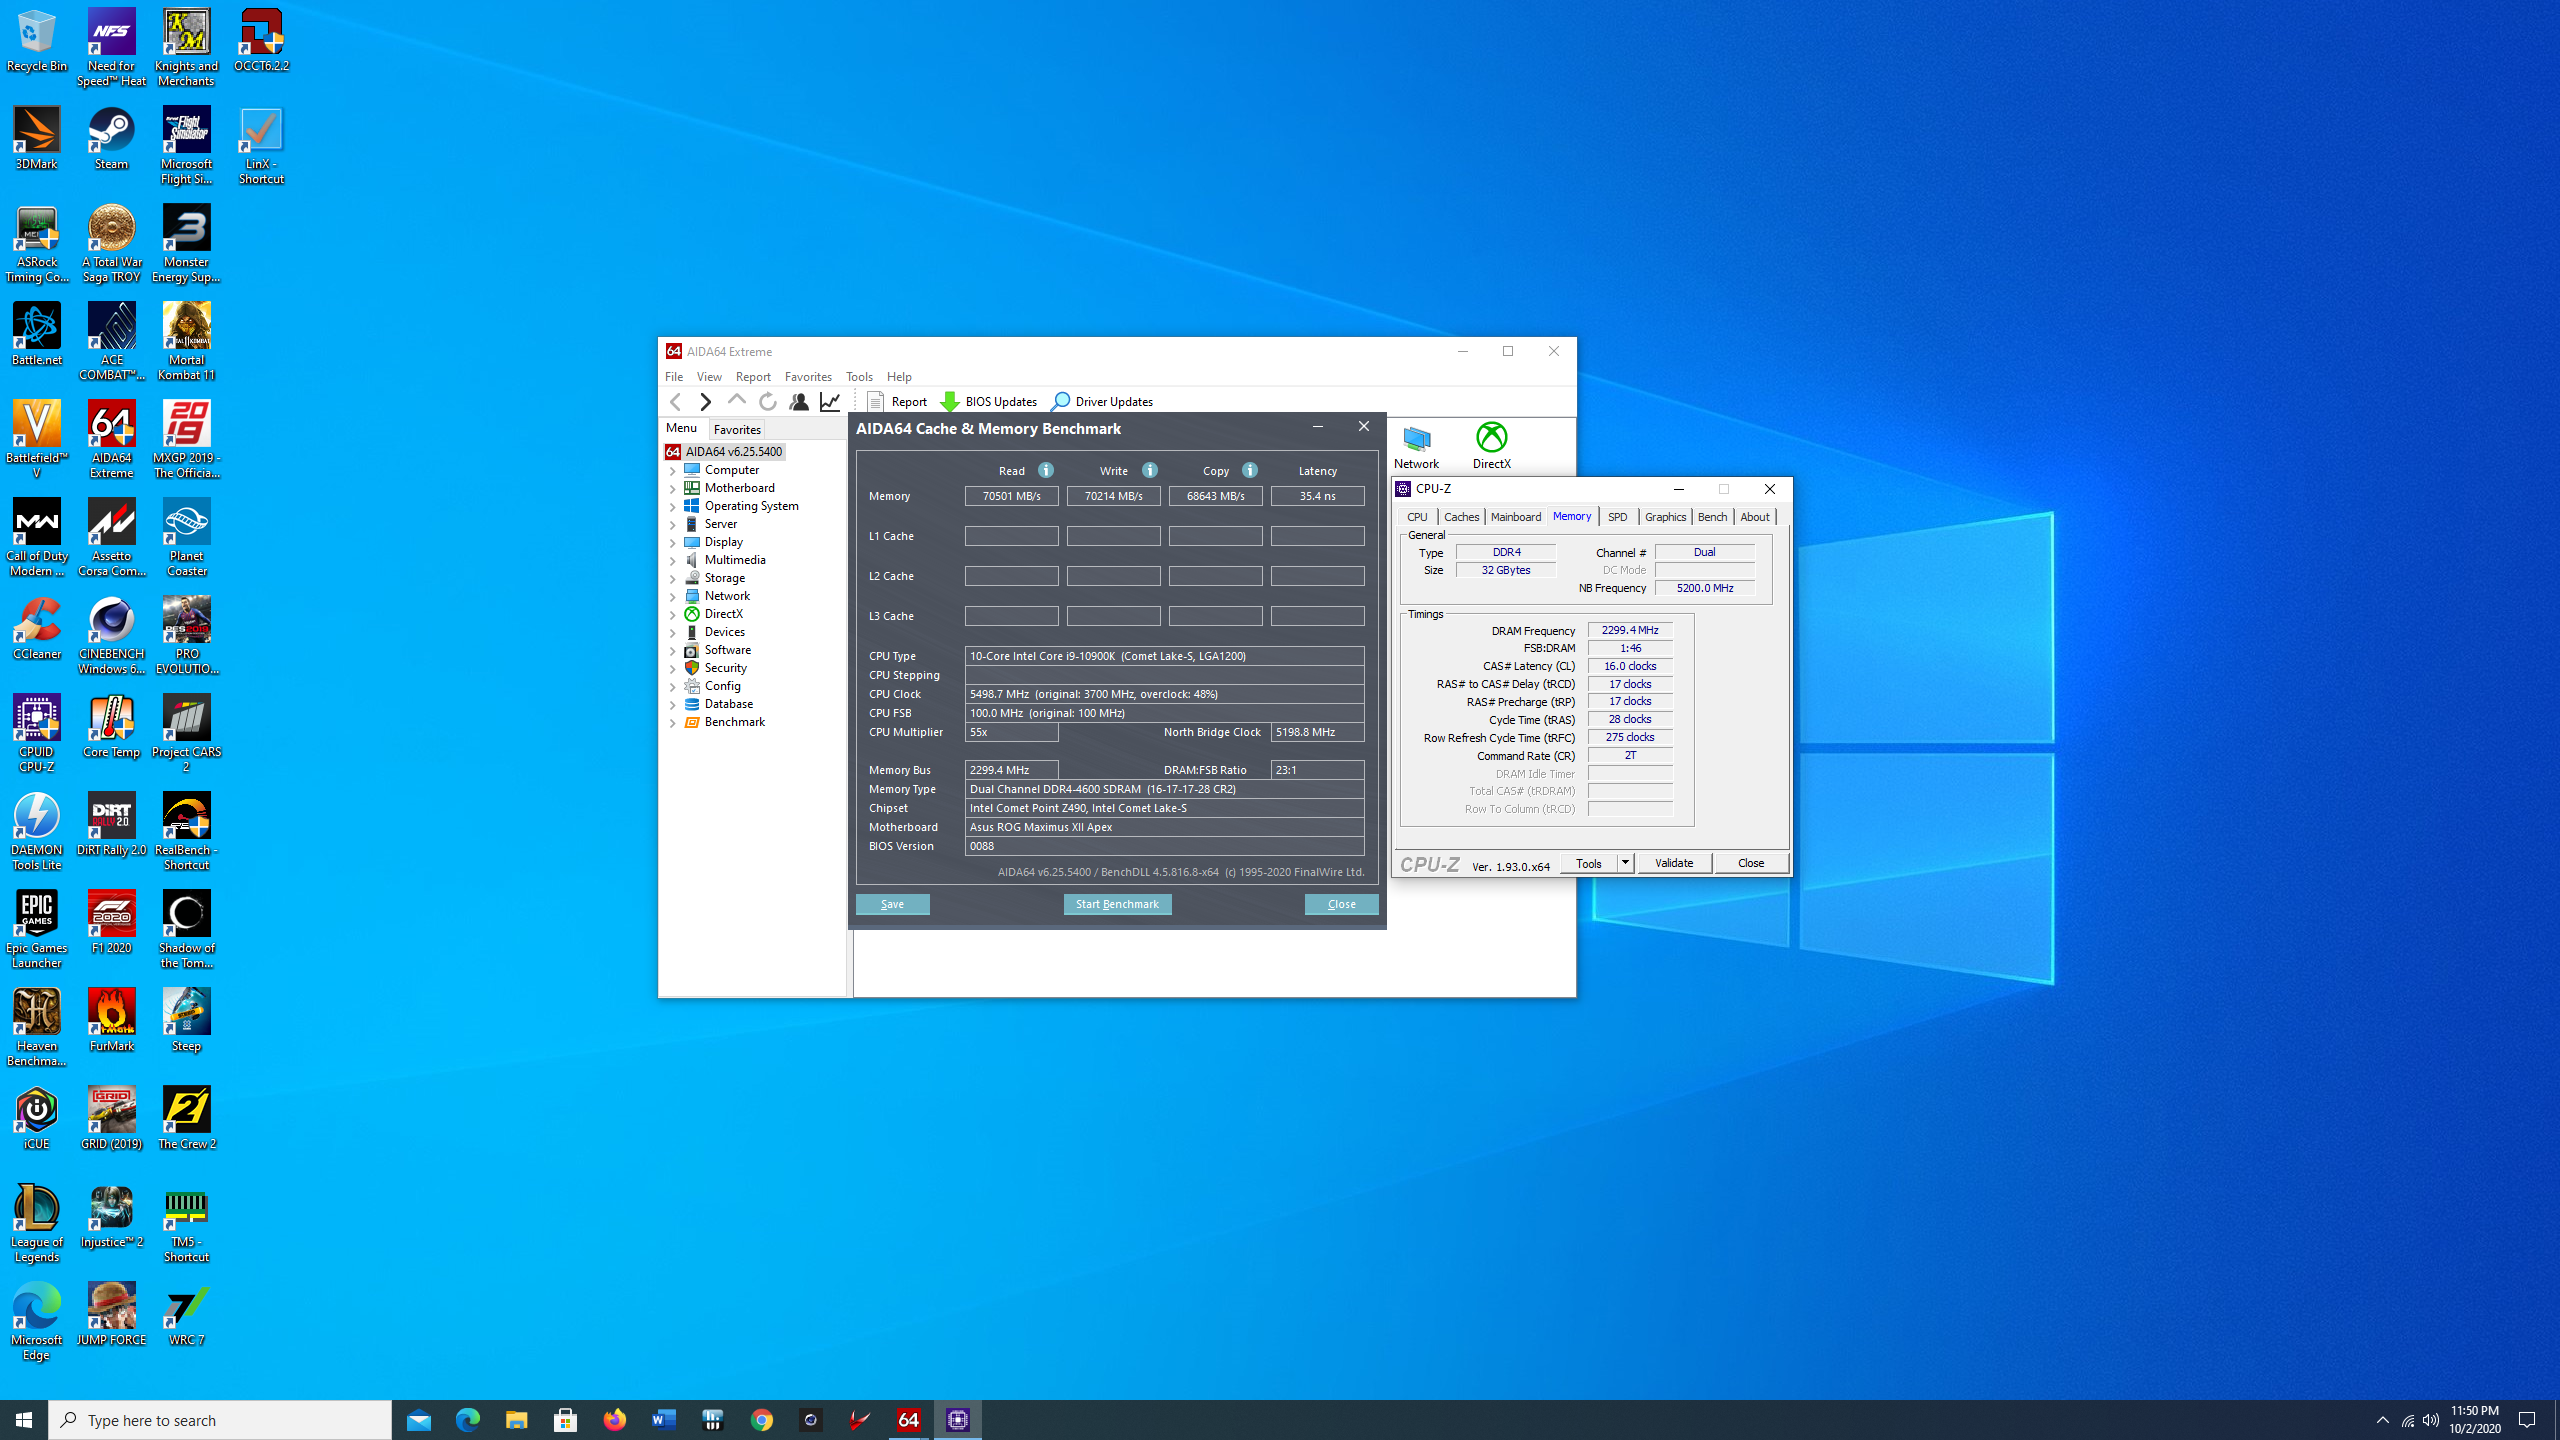The width and height of the screenshot is (2560, 1440).
Task: Expand the Display tree node
Action: (x=673, y=543)
